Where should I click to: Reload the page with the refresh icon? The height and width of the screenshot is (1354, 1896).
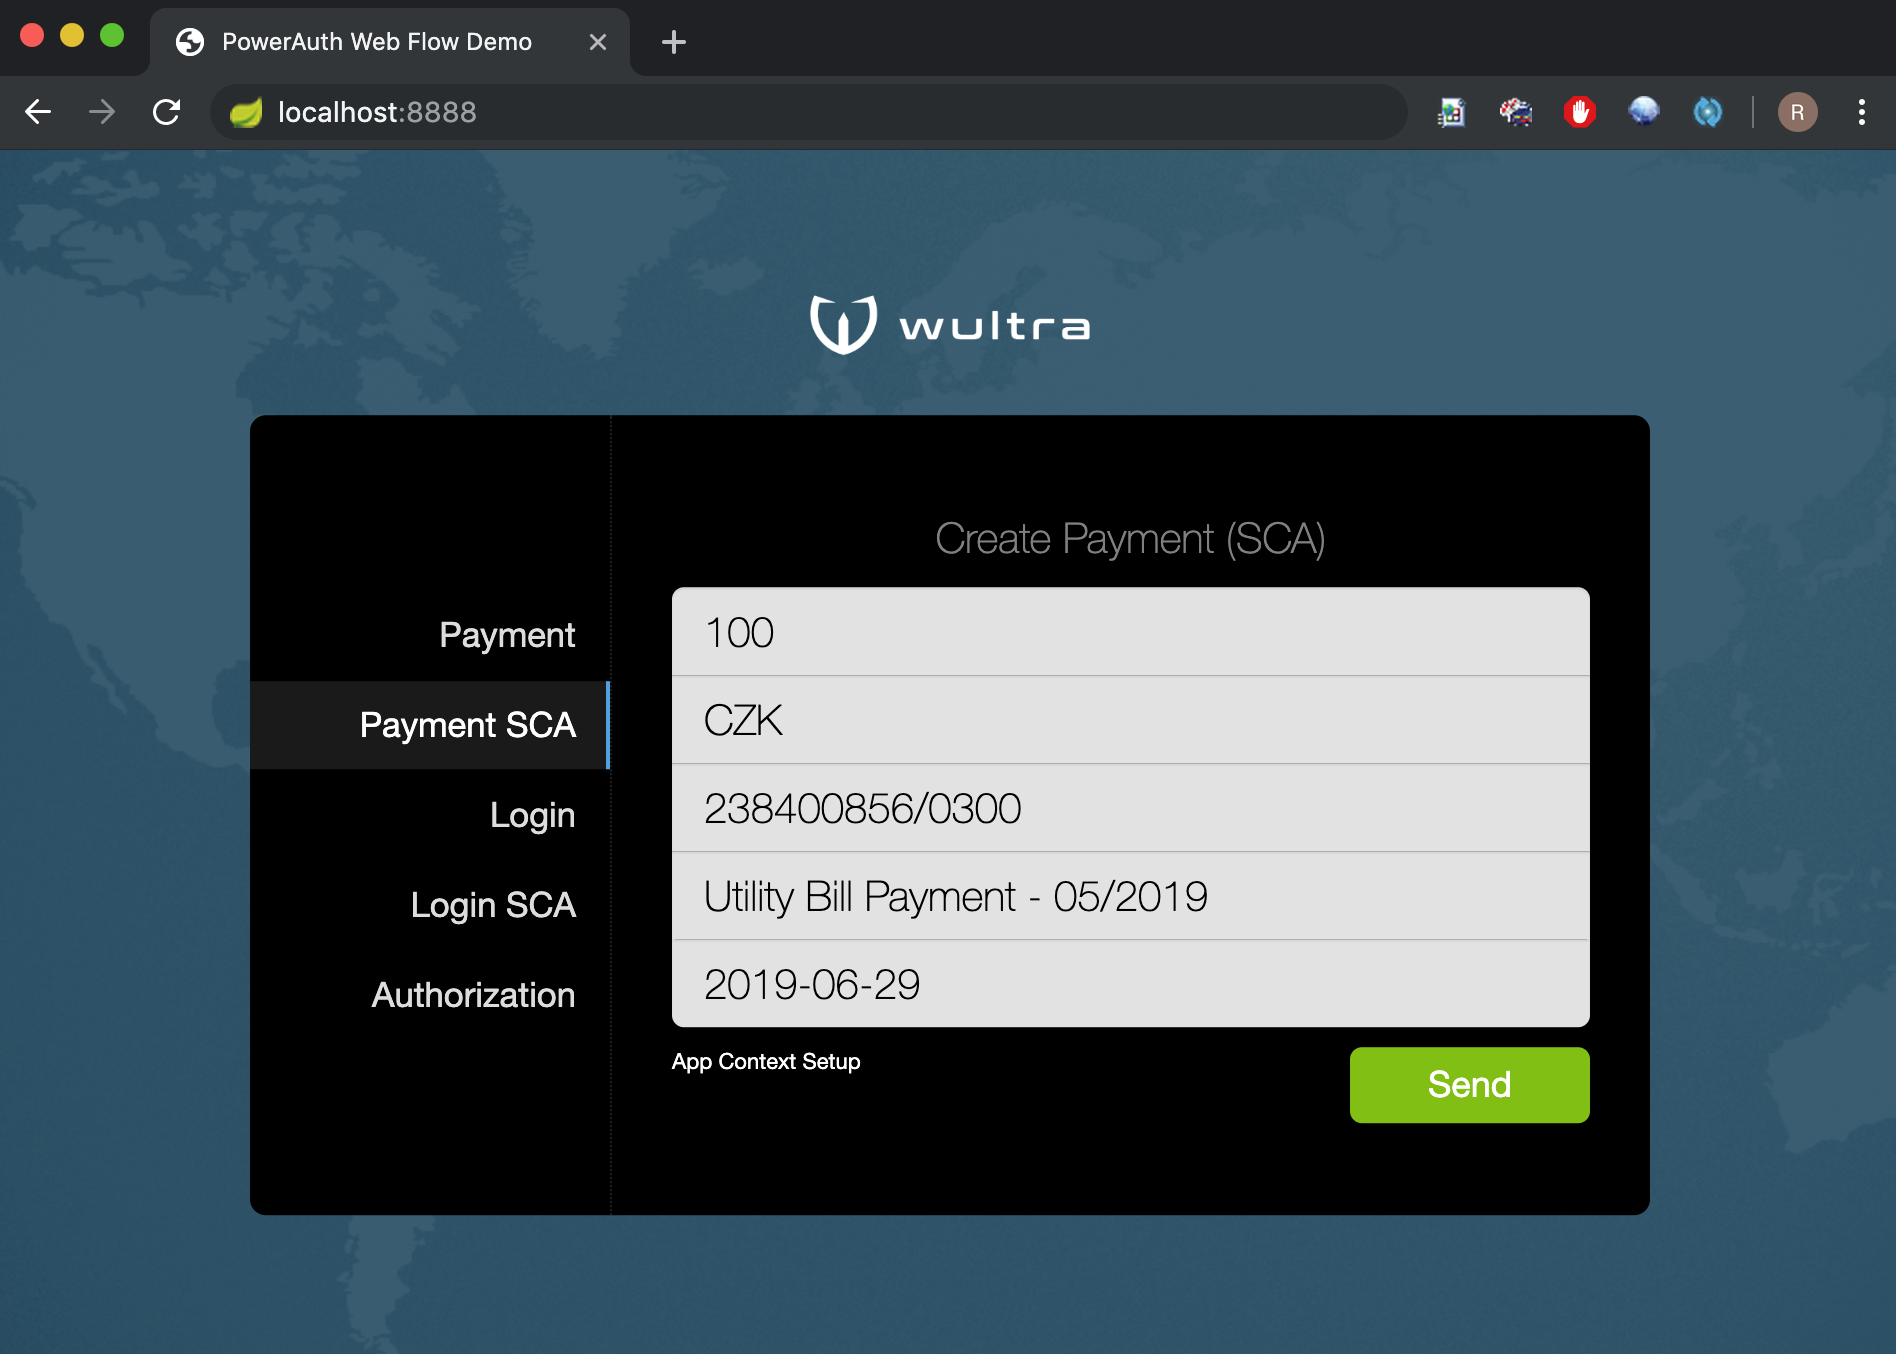166,112
